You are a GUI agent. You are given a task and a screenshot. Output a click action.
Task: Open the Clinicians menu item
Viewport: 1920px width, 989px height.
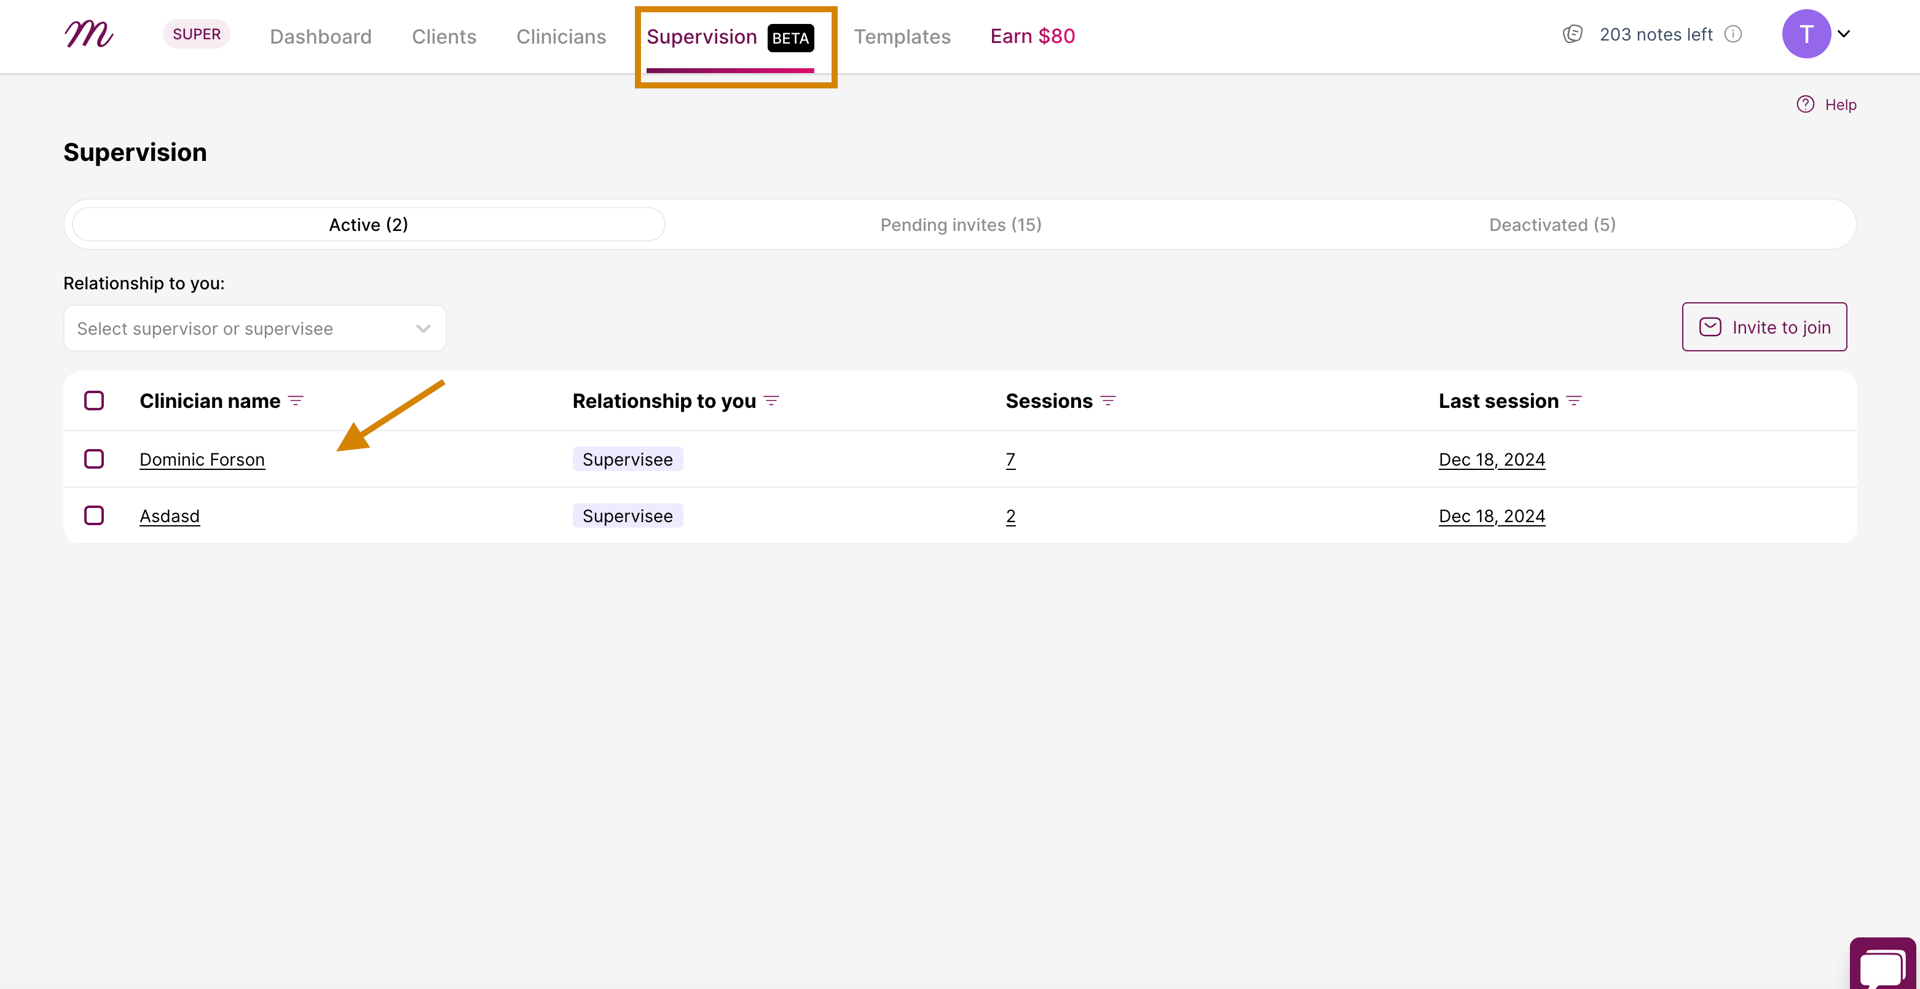pos(561,37)
